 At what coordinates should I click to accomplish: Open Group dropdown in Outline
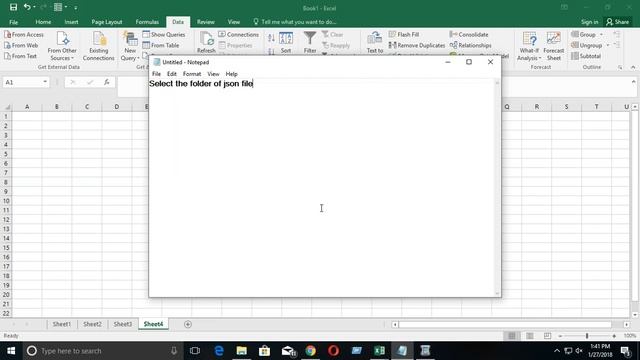587,35
